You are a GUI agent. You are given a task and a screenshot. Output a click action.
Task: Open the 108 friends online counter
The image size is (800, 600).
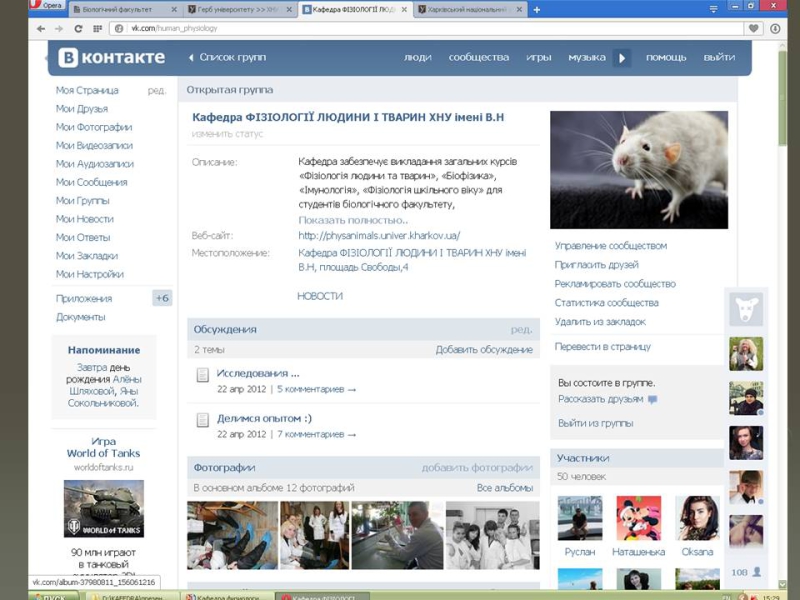tap(746, 572)
